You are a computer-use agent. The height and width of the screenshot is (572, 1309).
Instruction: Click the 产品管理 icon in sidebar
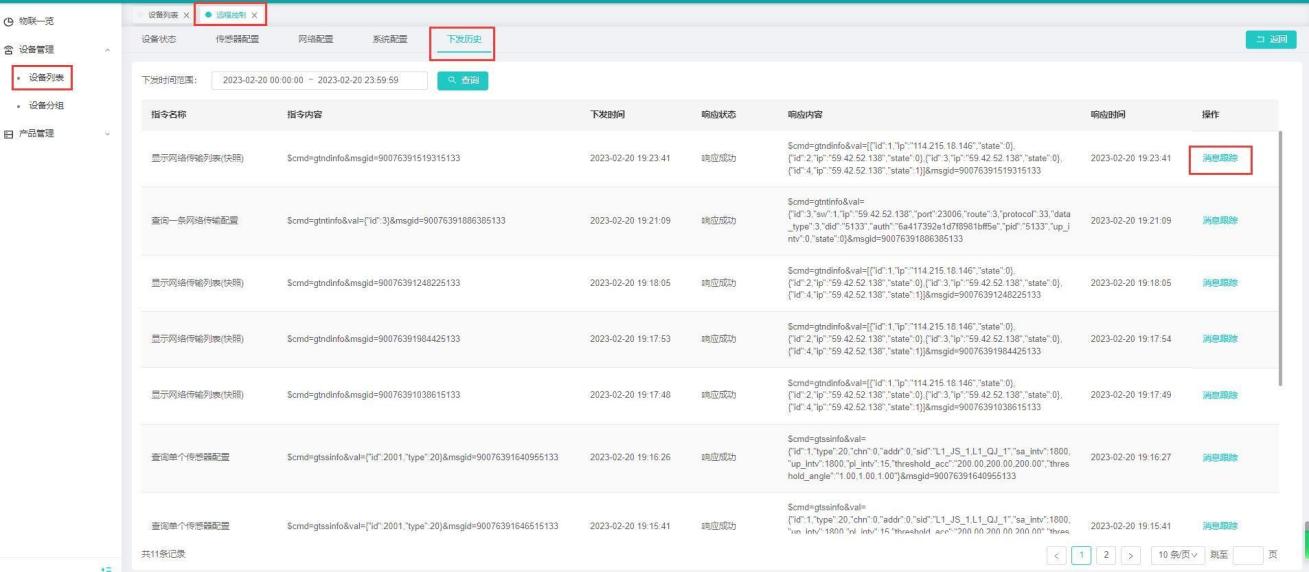(8, 134)
